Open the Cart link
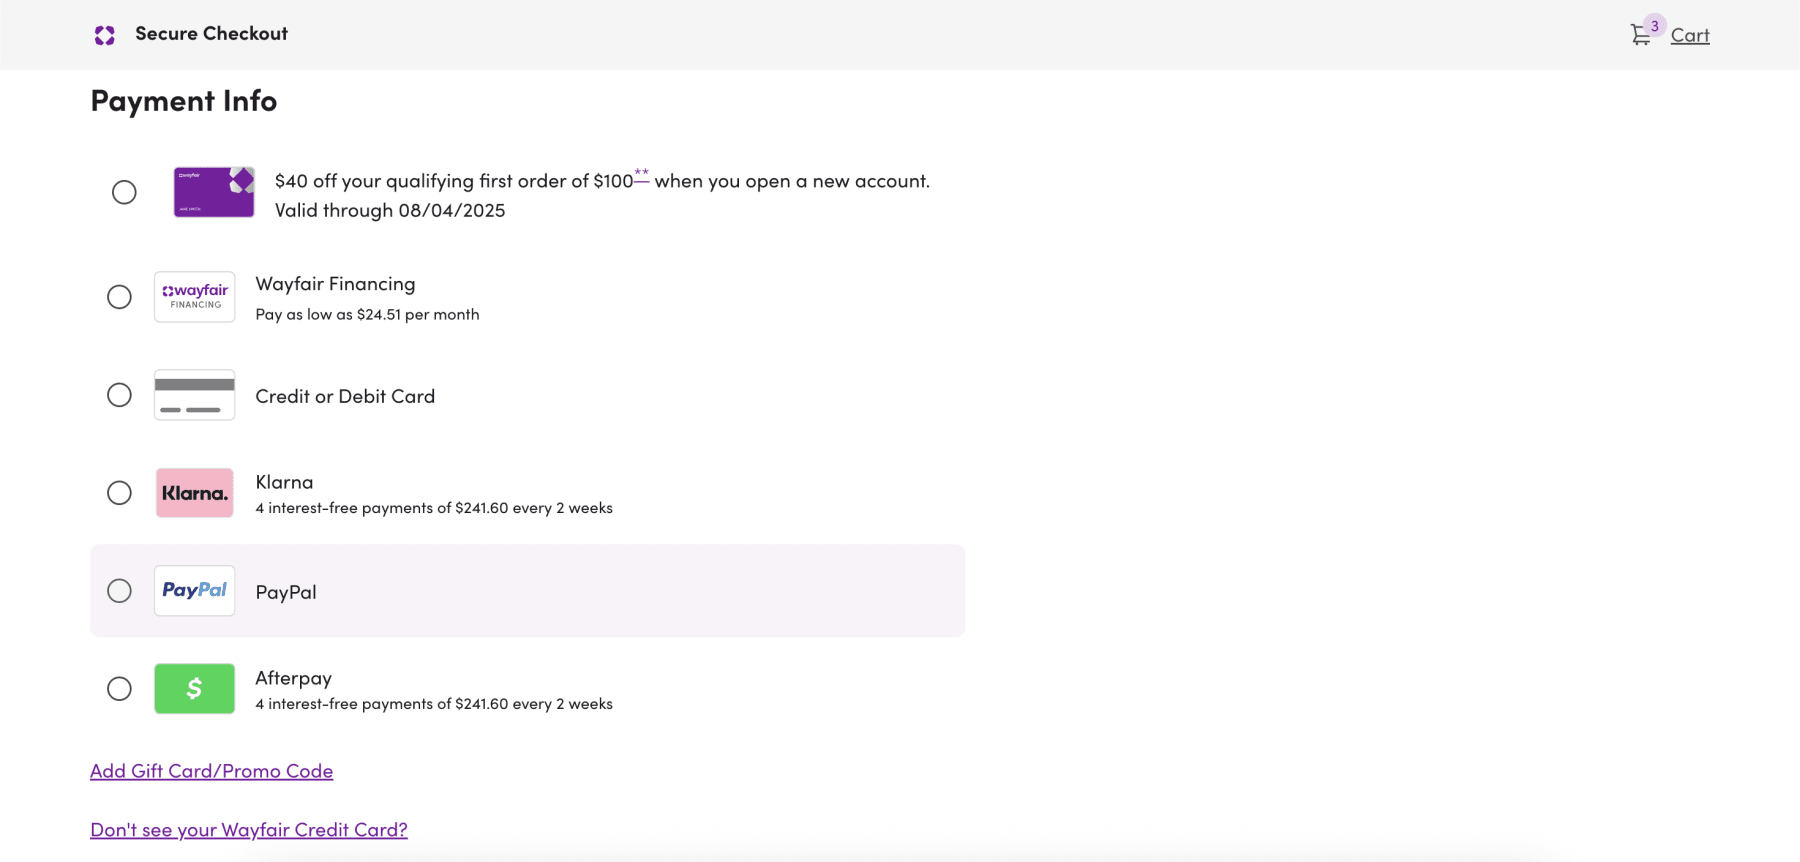This screenshot has height=862, width=1800. click(1689, 35)
